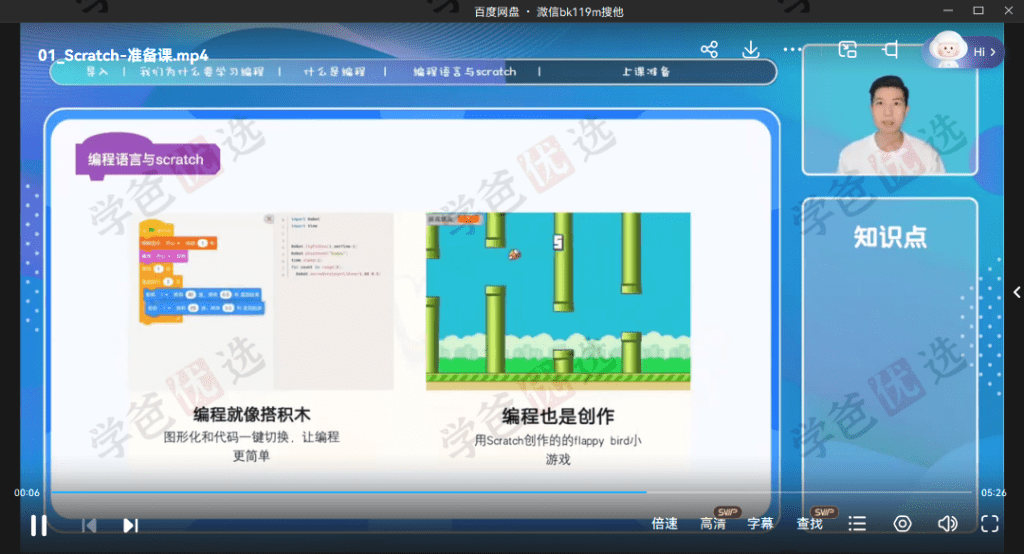Open the player settings circle icon
Viewport: 1024px width, 554px height.
pyautogui.click(x=903, y=524)
